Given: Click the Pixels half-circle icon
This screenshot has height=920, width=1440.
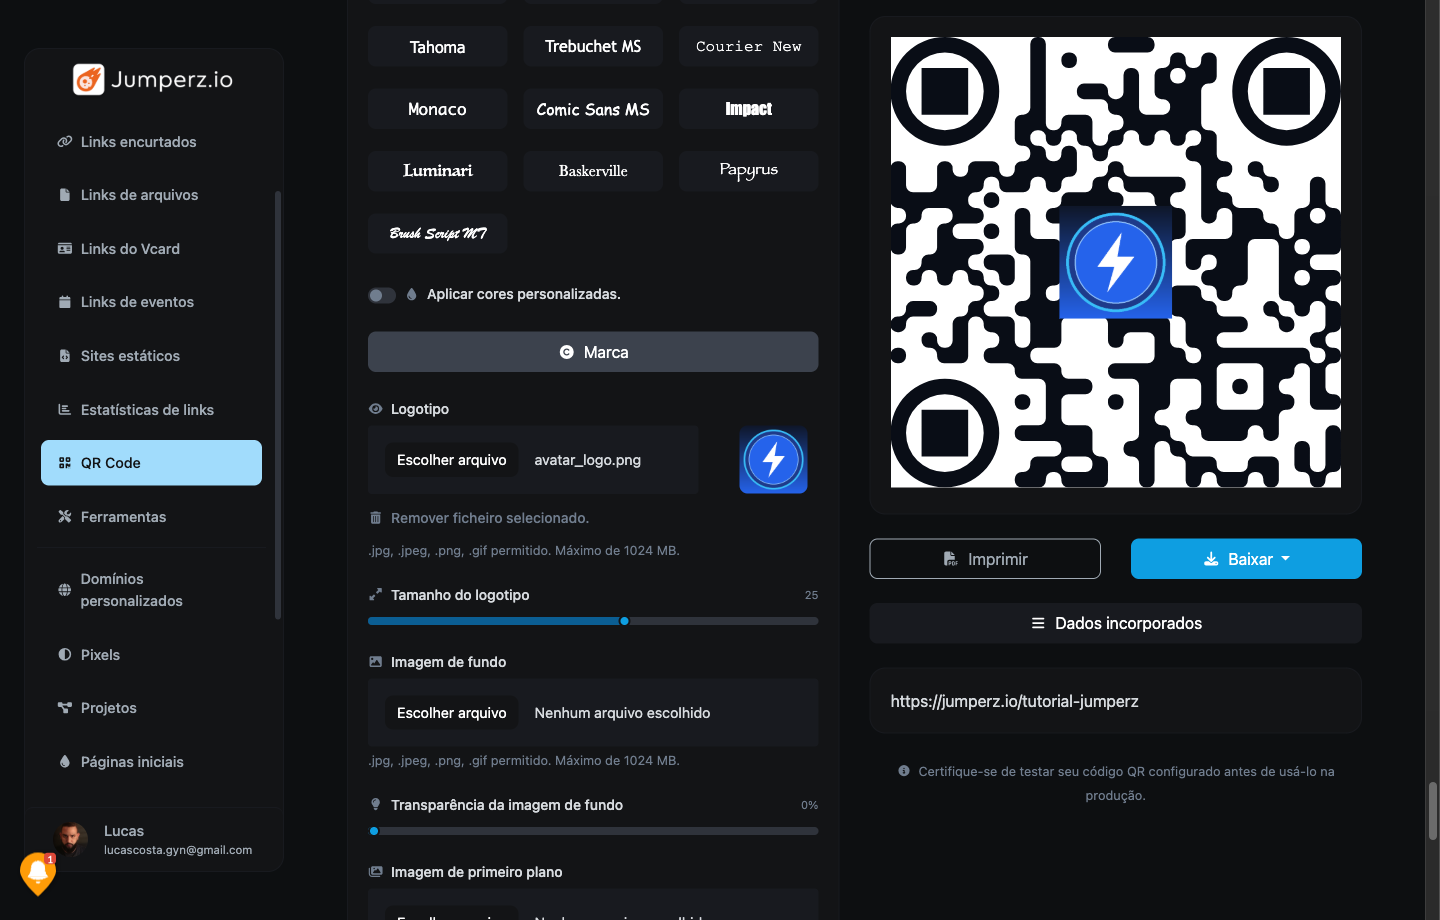Looking at the screenshot, I should pos(65,655).
